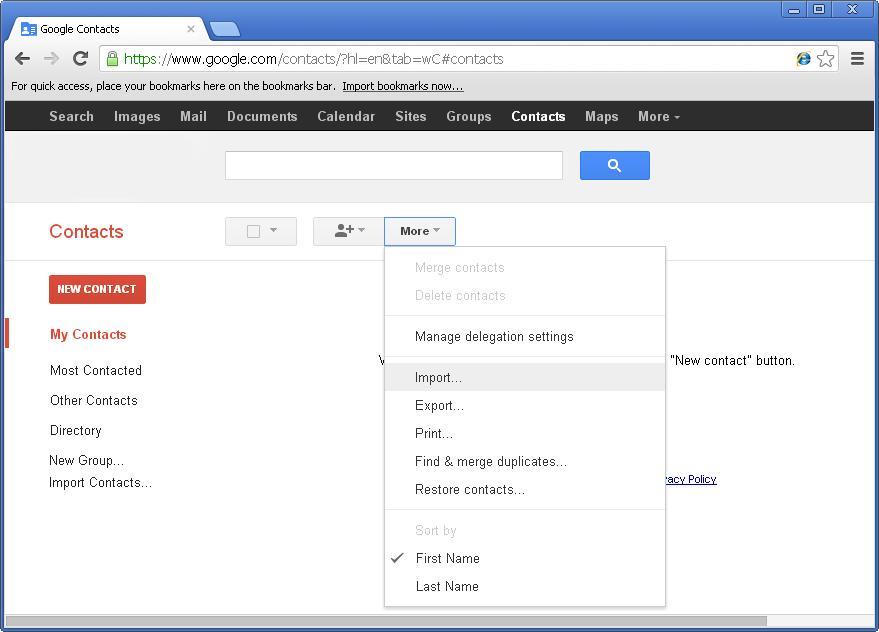Select Export... from the open menu
Screen dimensions: 879x632
point(439,405)
